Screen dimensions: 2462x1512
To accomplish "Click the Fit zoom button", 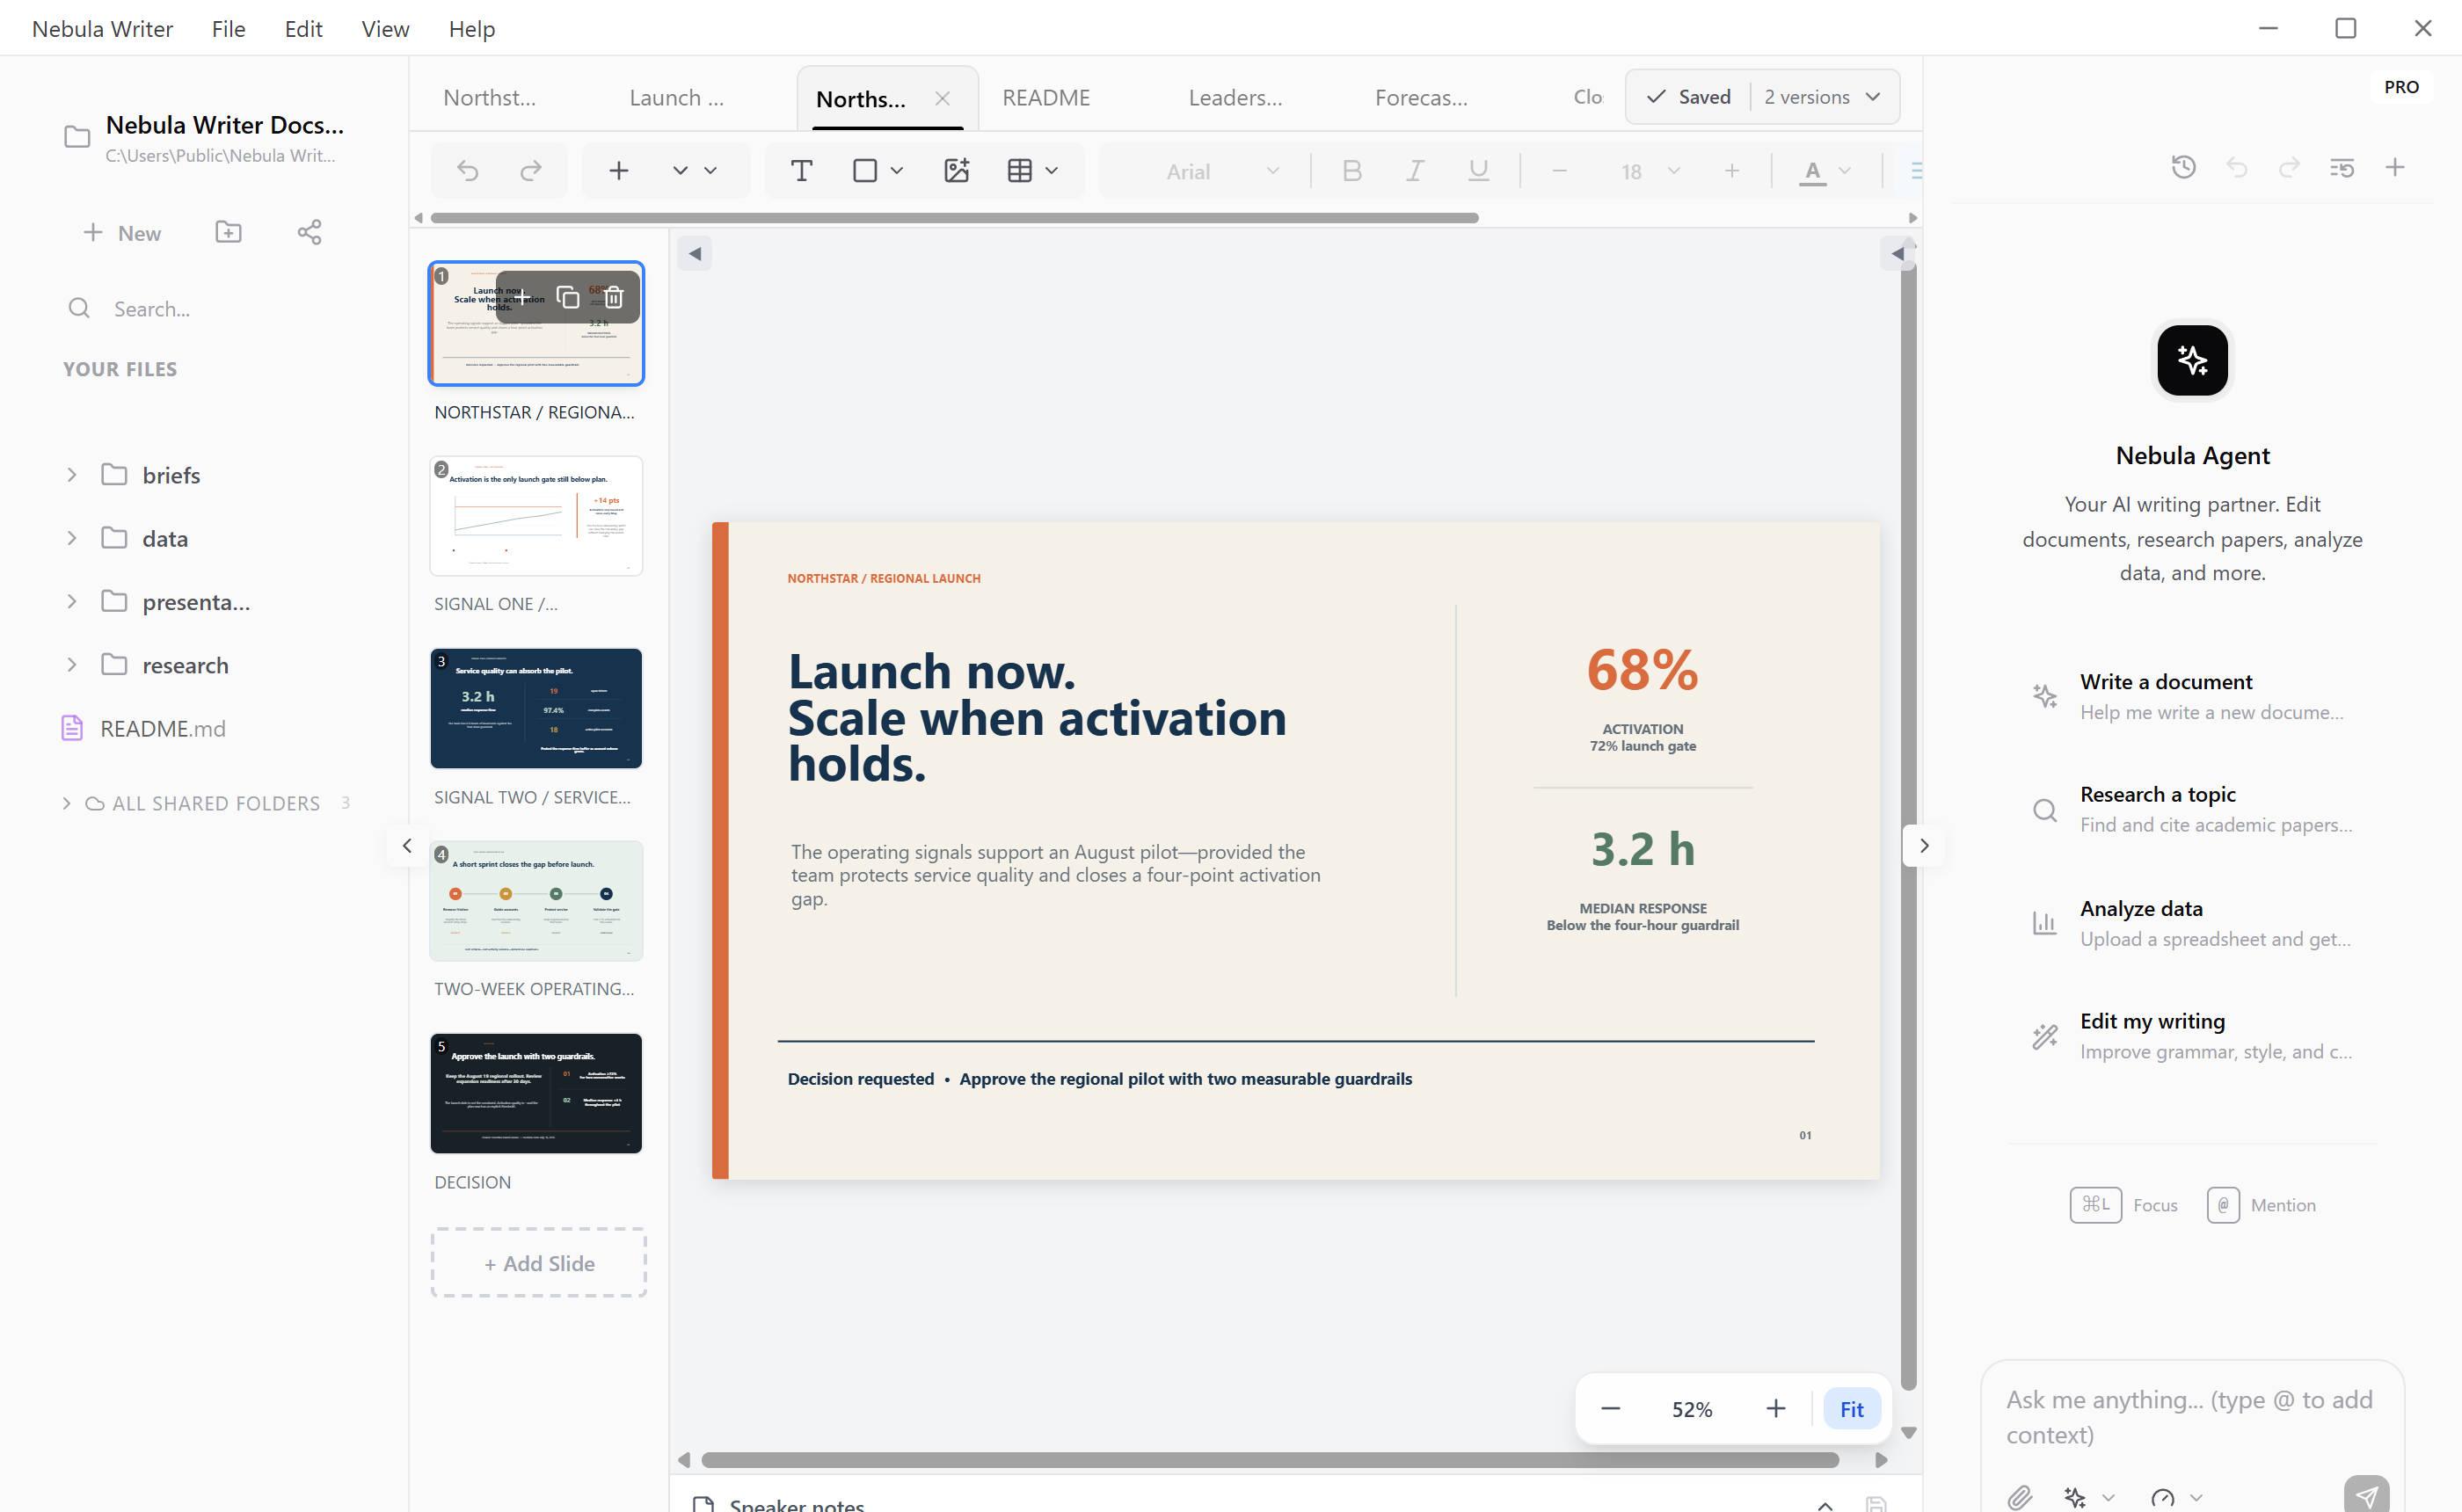I will [x=1851, y=1409].
